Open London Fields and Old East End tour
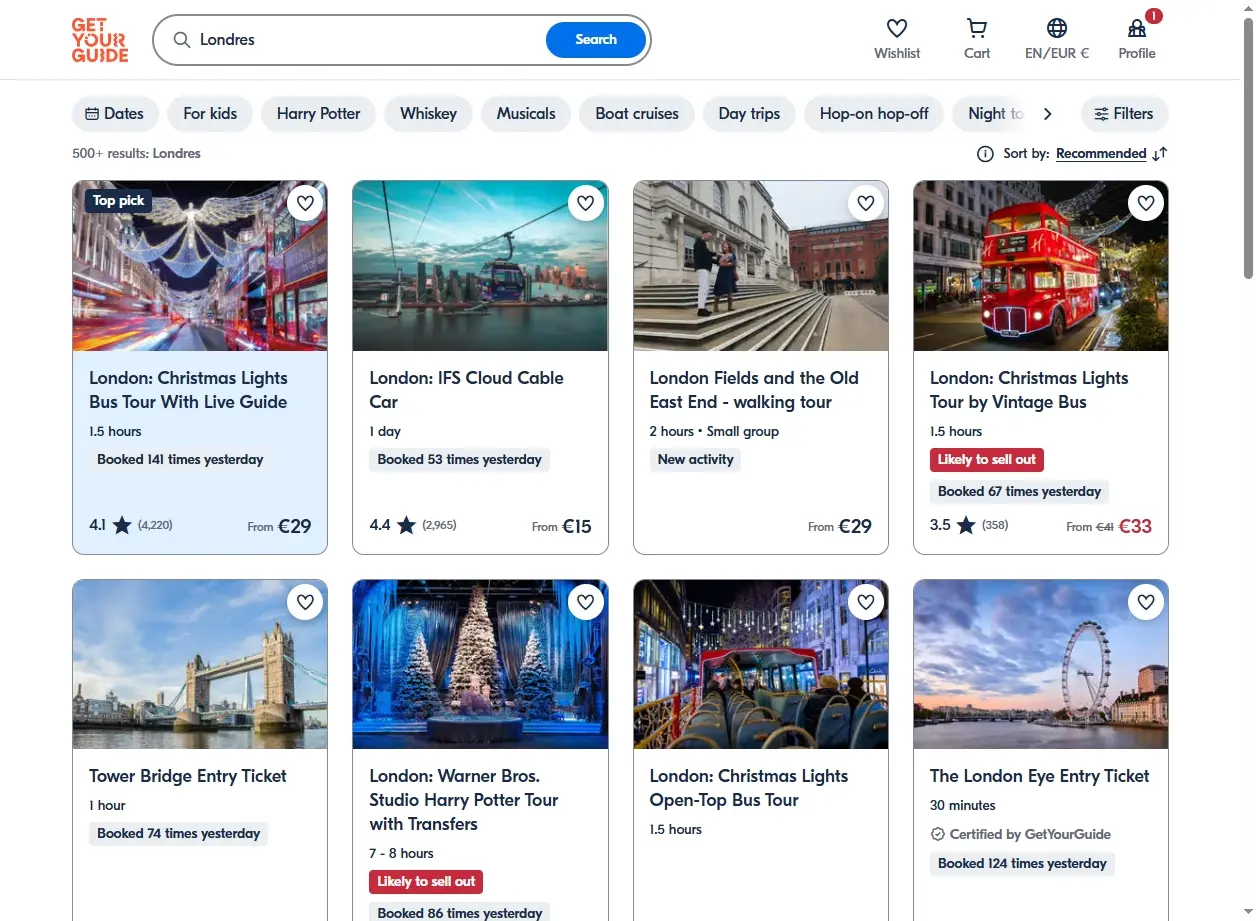 (x=754, y=390)
